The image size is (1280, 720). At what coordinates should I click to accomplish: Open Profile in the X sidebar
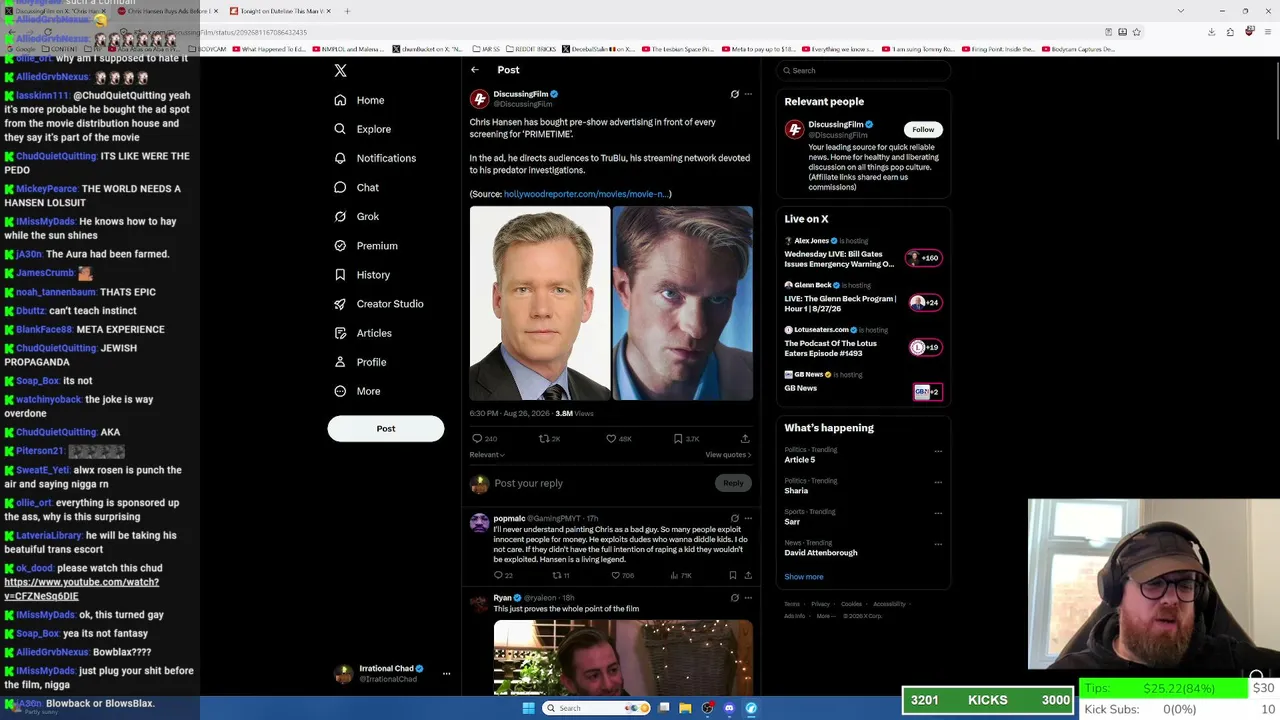(360, 362)
